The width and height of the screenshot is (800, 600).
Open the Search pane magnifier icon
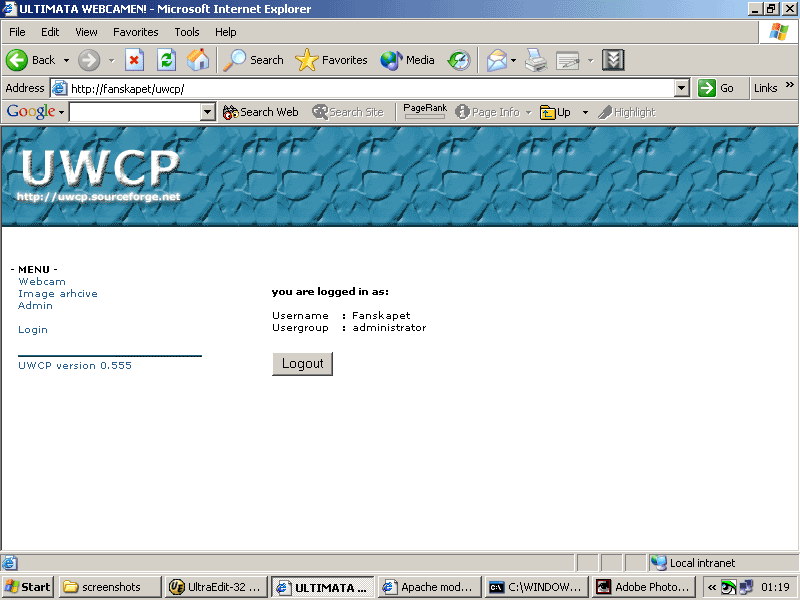[234, 60]
